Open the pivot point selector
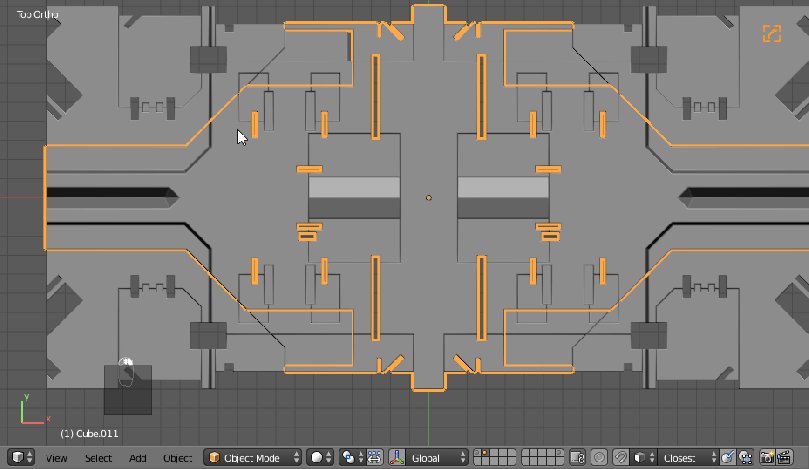This screenshot has width=809, height=469. 352,457
